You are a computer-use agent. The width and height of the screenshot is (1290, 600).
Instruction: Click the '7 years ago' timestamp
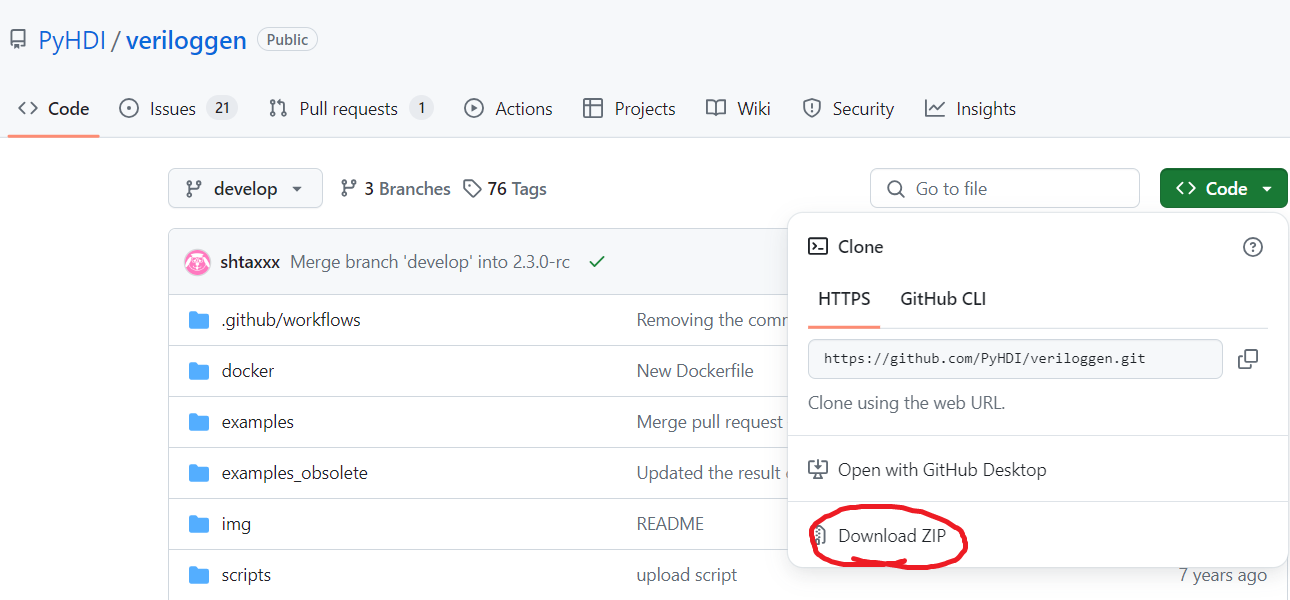pos(1222,575)
